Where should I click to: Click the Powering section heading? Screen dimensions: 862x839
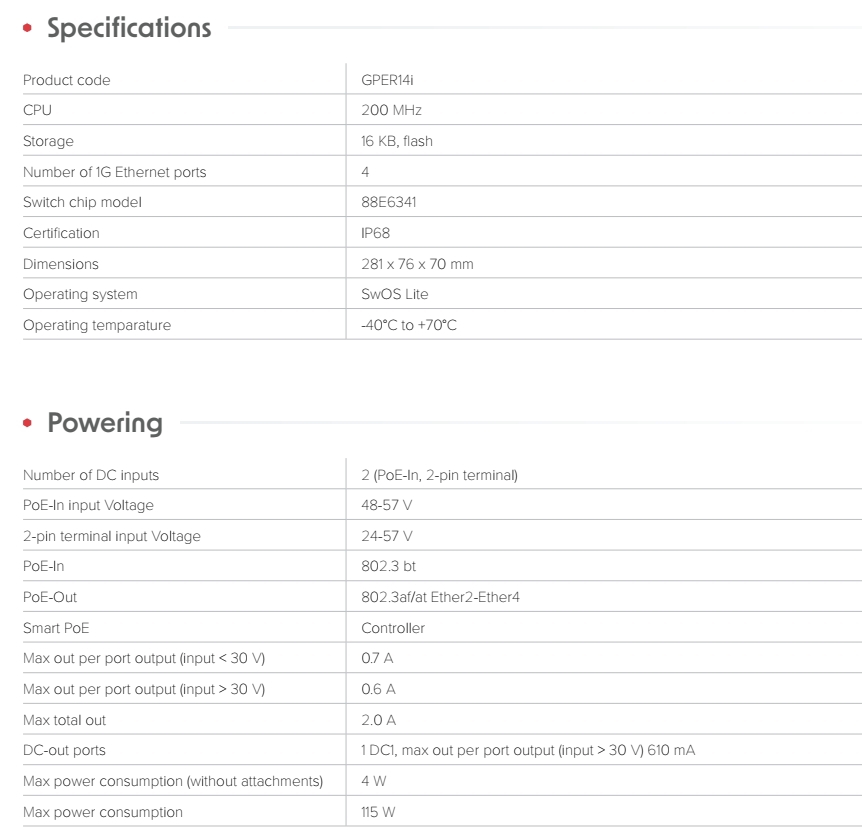[x=105, y=423]
